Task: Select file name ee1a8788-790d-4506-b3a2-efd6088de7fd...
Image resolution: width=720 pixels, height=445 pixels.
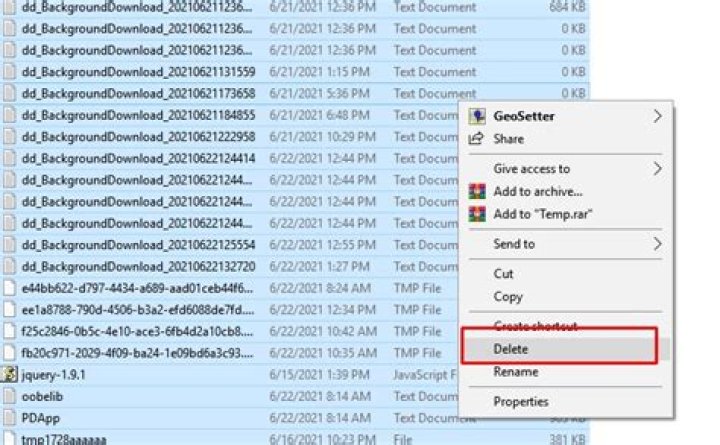Action: point(138,310)
